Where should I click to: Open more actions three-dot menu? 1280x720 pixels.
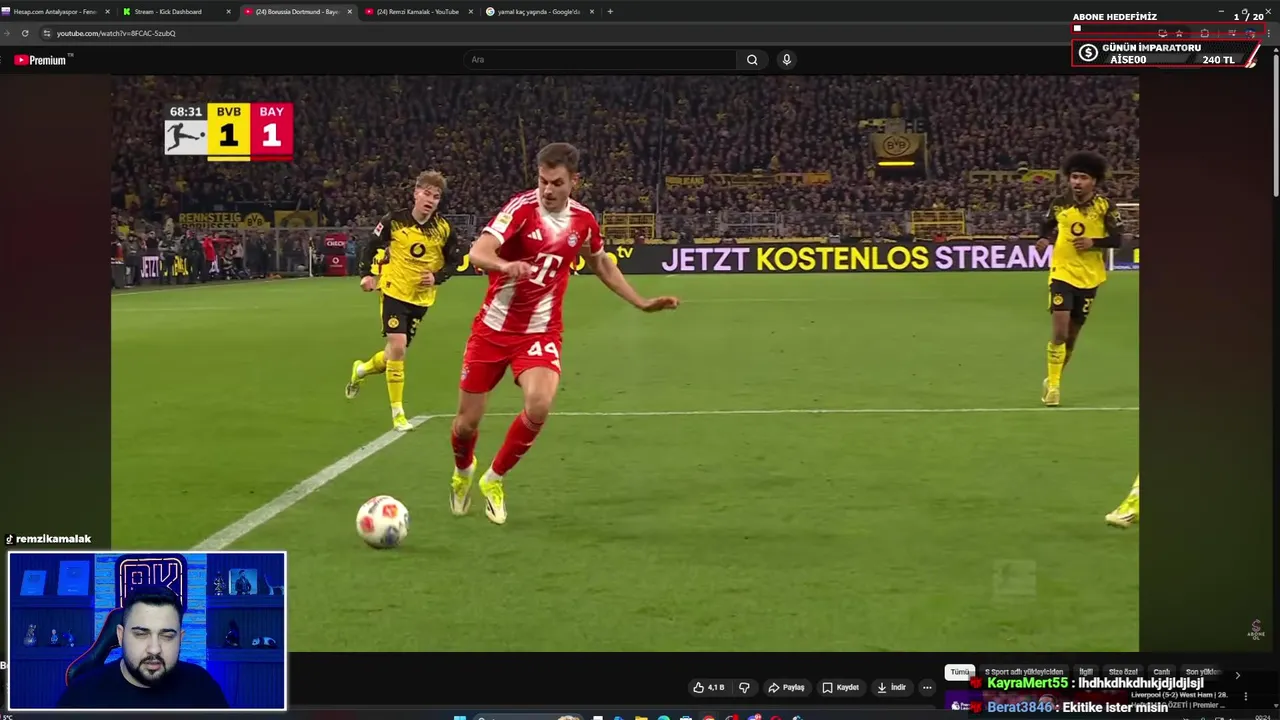pos(927,688)
